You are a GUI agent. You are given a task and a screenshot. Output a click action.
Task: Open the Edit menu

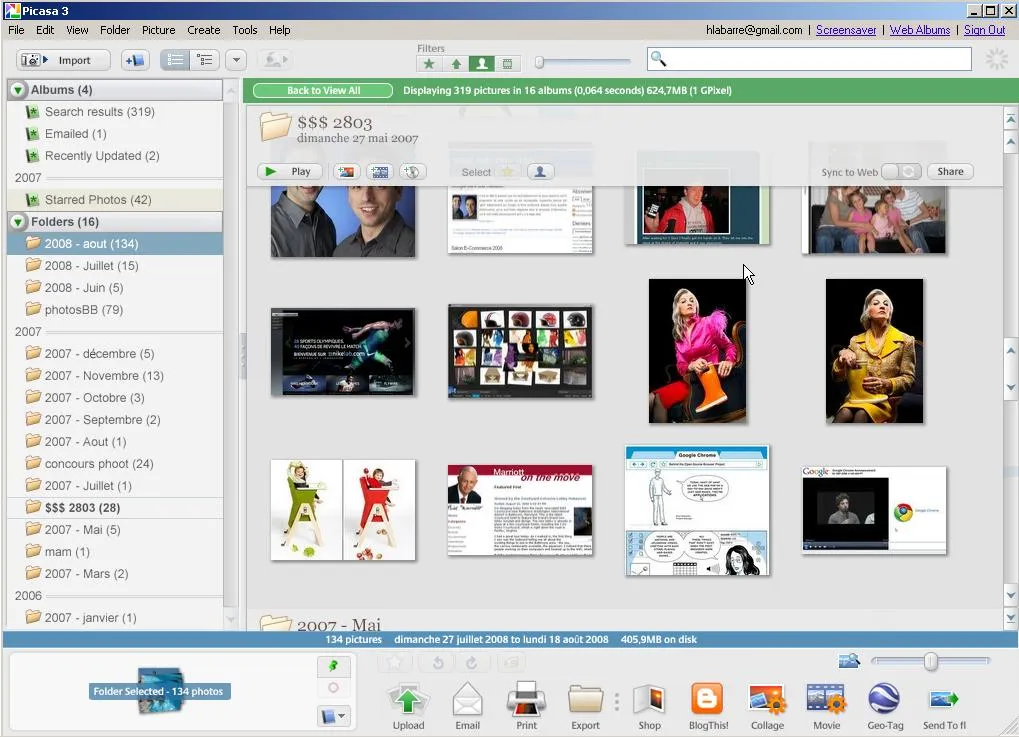pyautogui.click(x=45, y=30)
